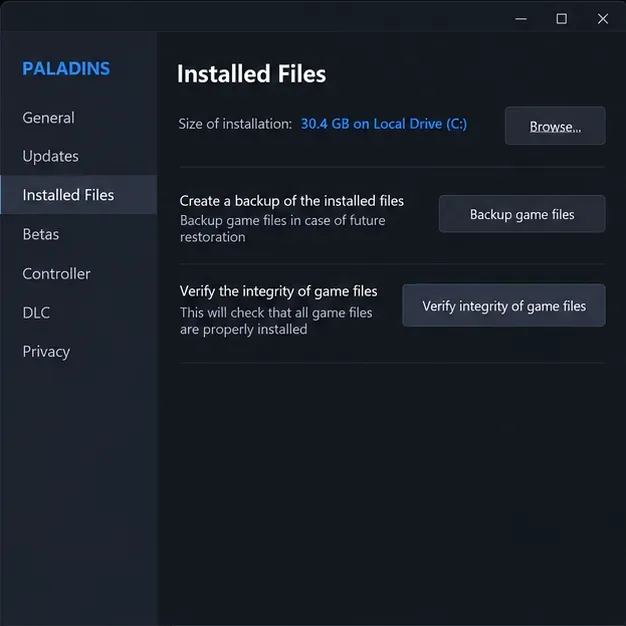
Task: Click the Browse... button
Action: (x=555, y=126)
